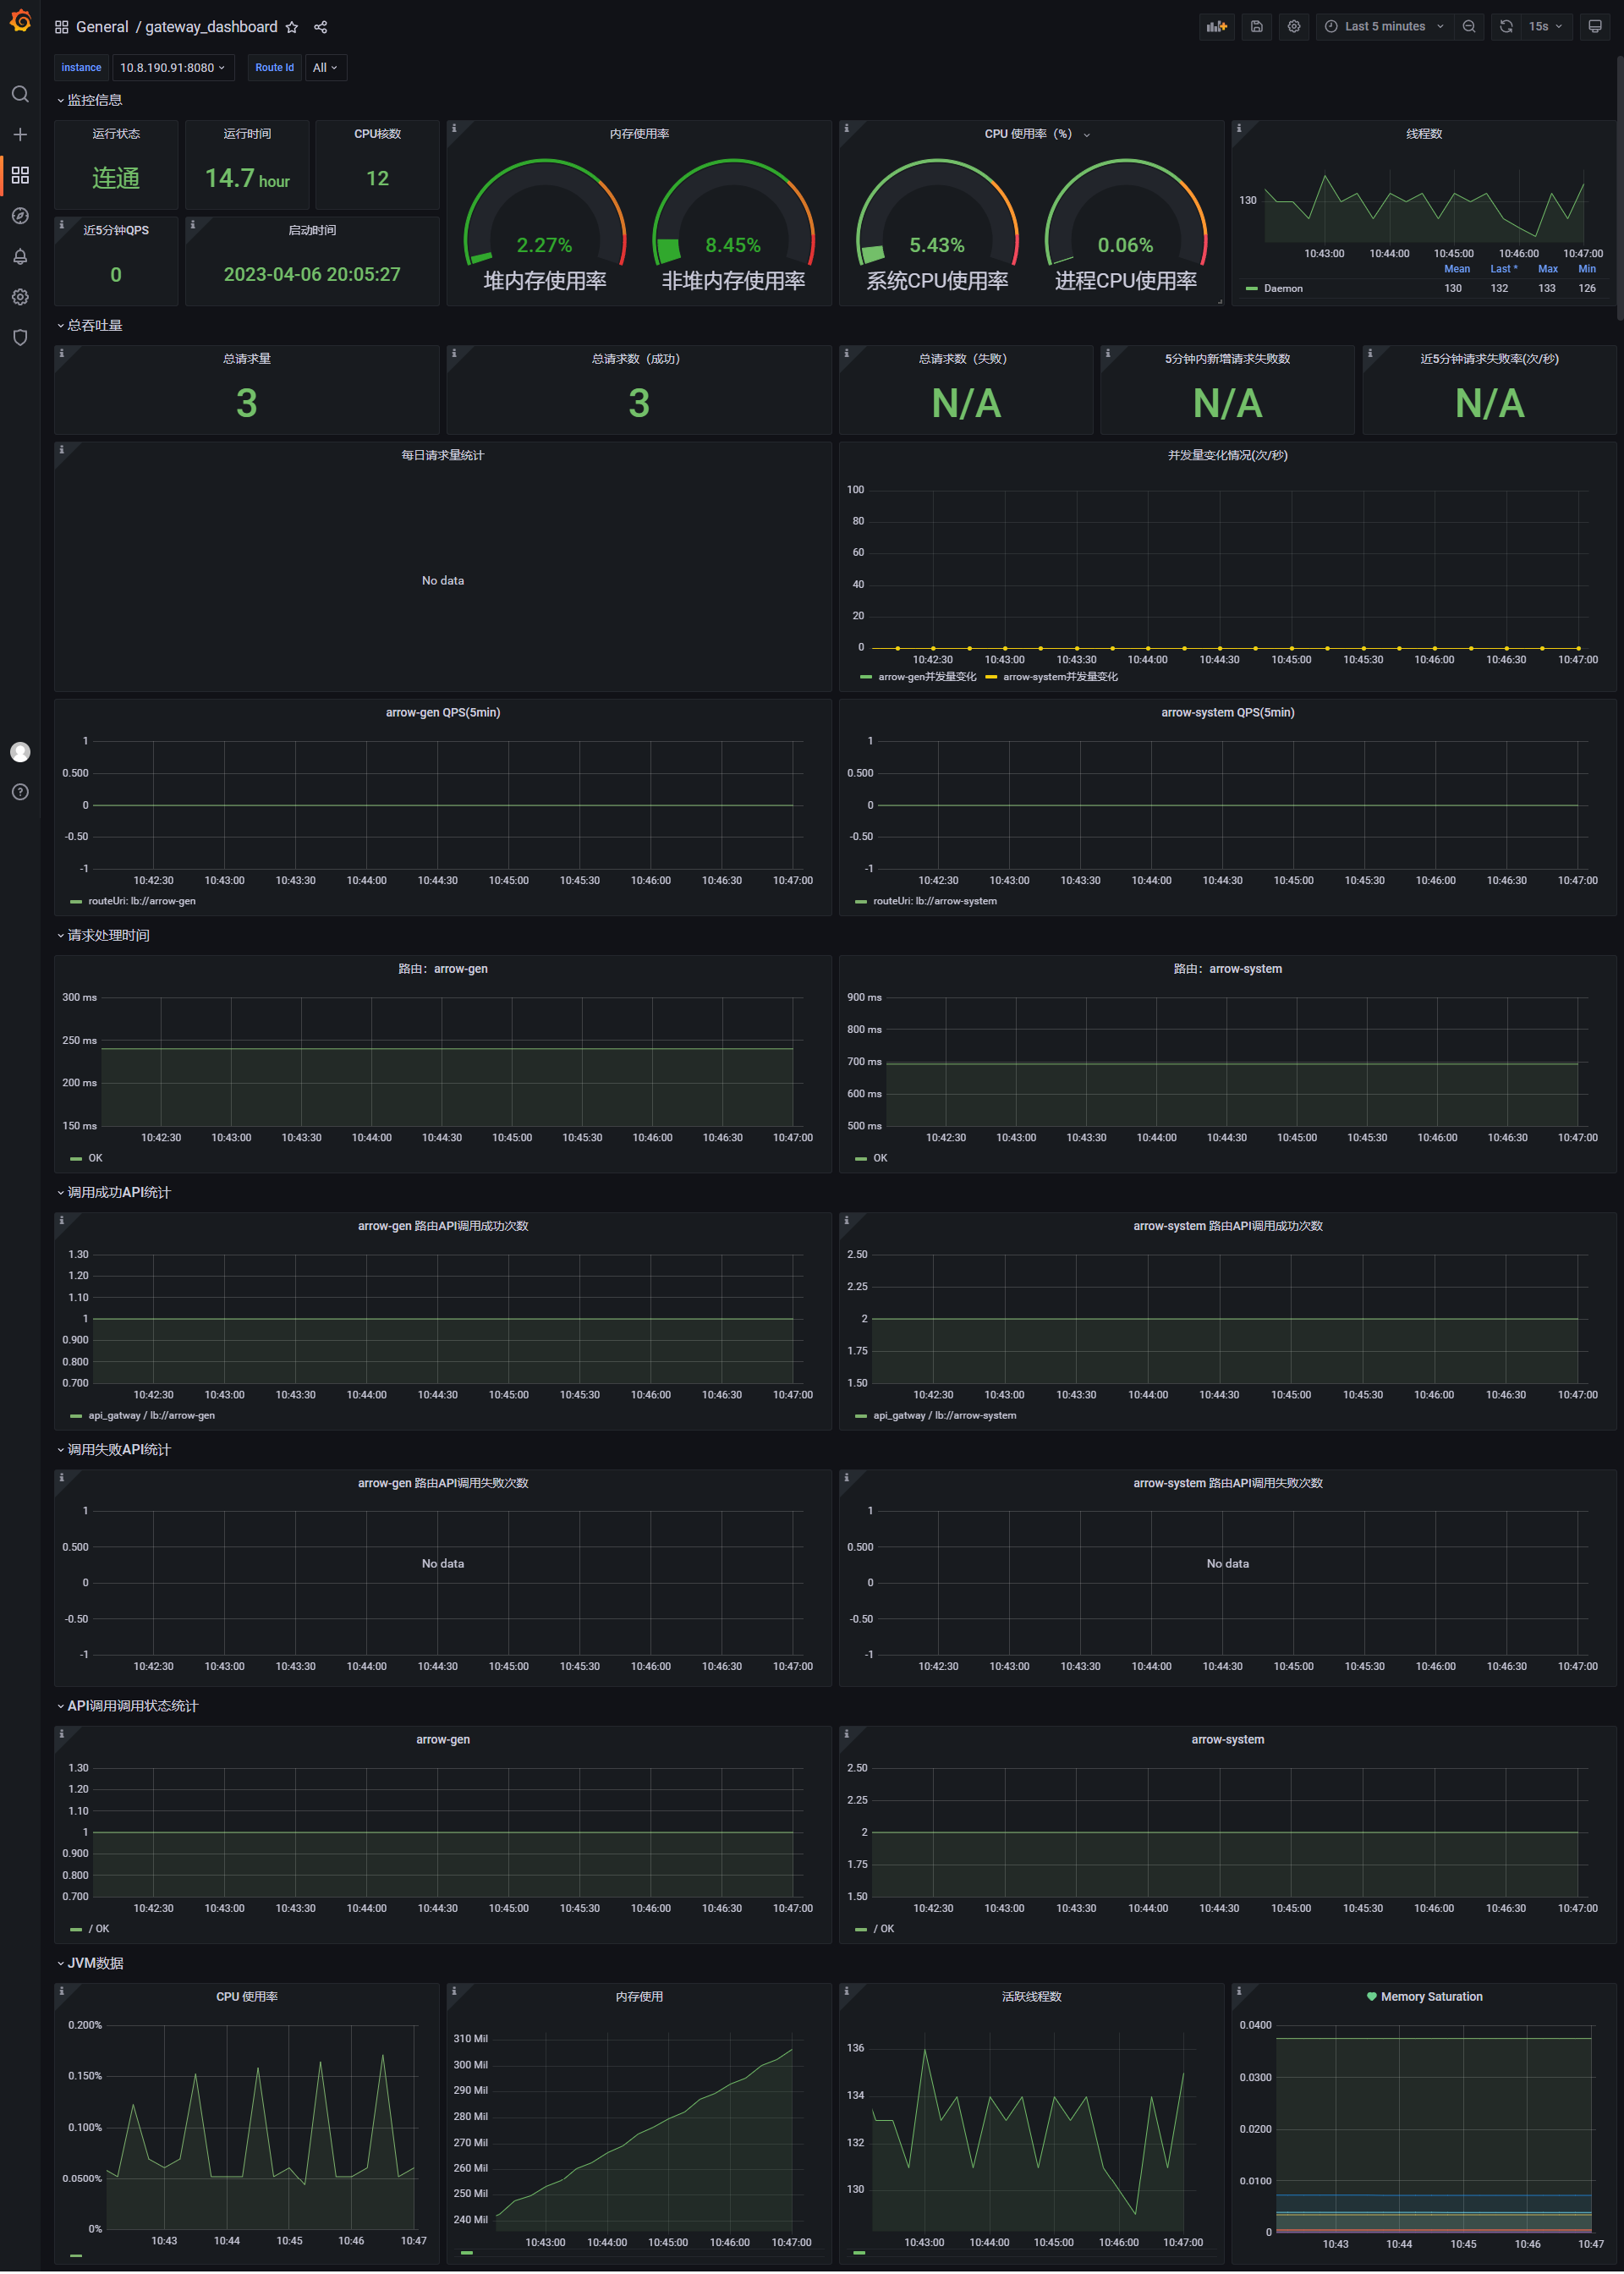The image size is (1624, 2274).
Task: Click the share dashboard icon
Action: point(321,27)
